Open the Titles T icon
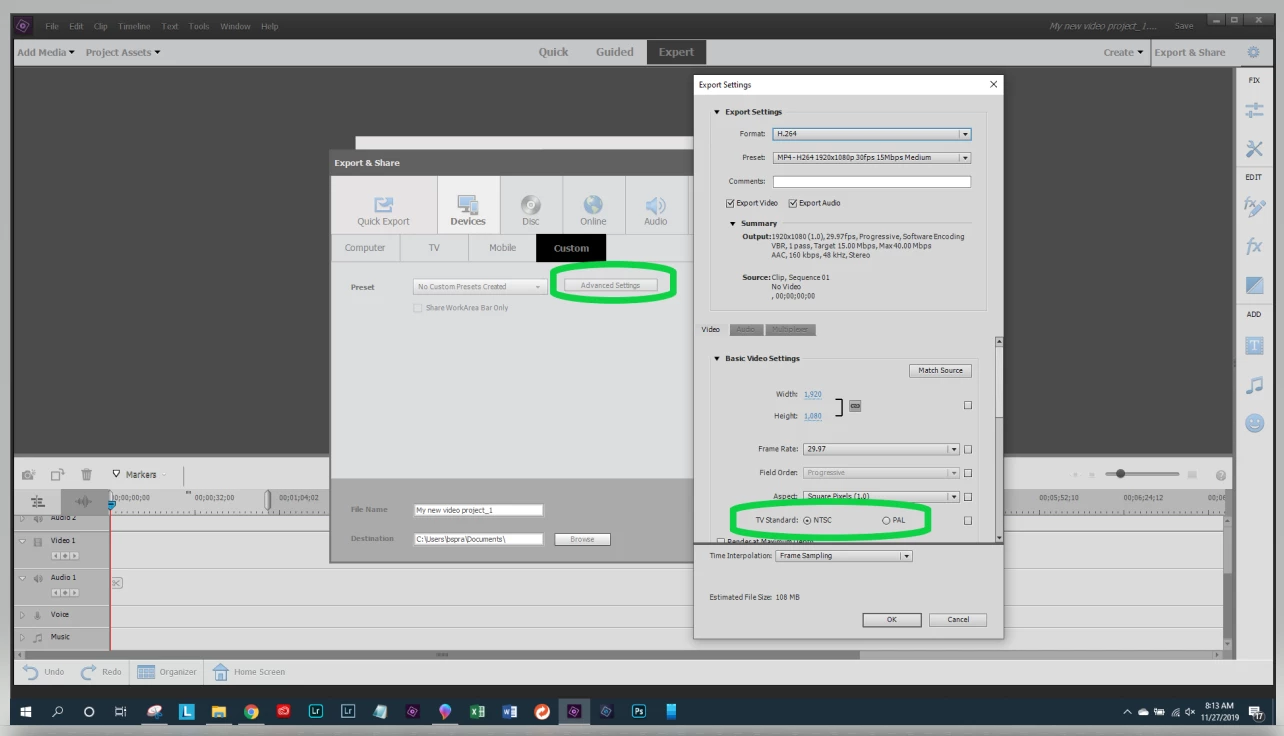The width and height of the screenshot is (1284, 736). [x=1254, y=346]
